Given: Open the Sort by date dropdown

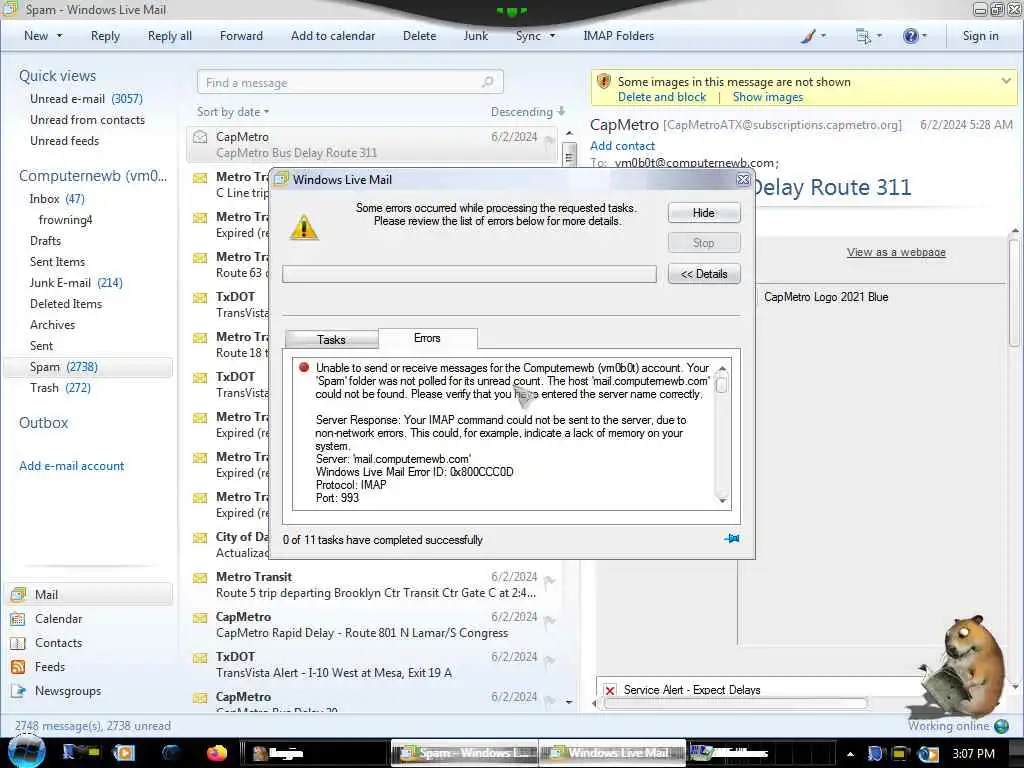Looking at the screenshot, I should (233, 112).
